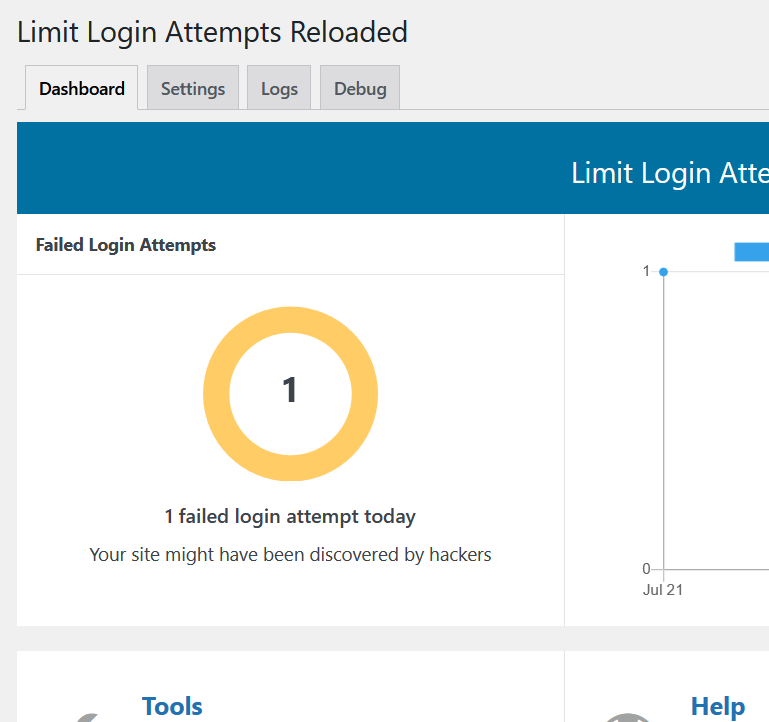This screenshot has width=769, height=722.
Task: Click the 'Jul 21' axis label
Action: click(663, 590)
